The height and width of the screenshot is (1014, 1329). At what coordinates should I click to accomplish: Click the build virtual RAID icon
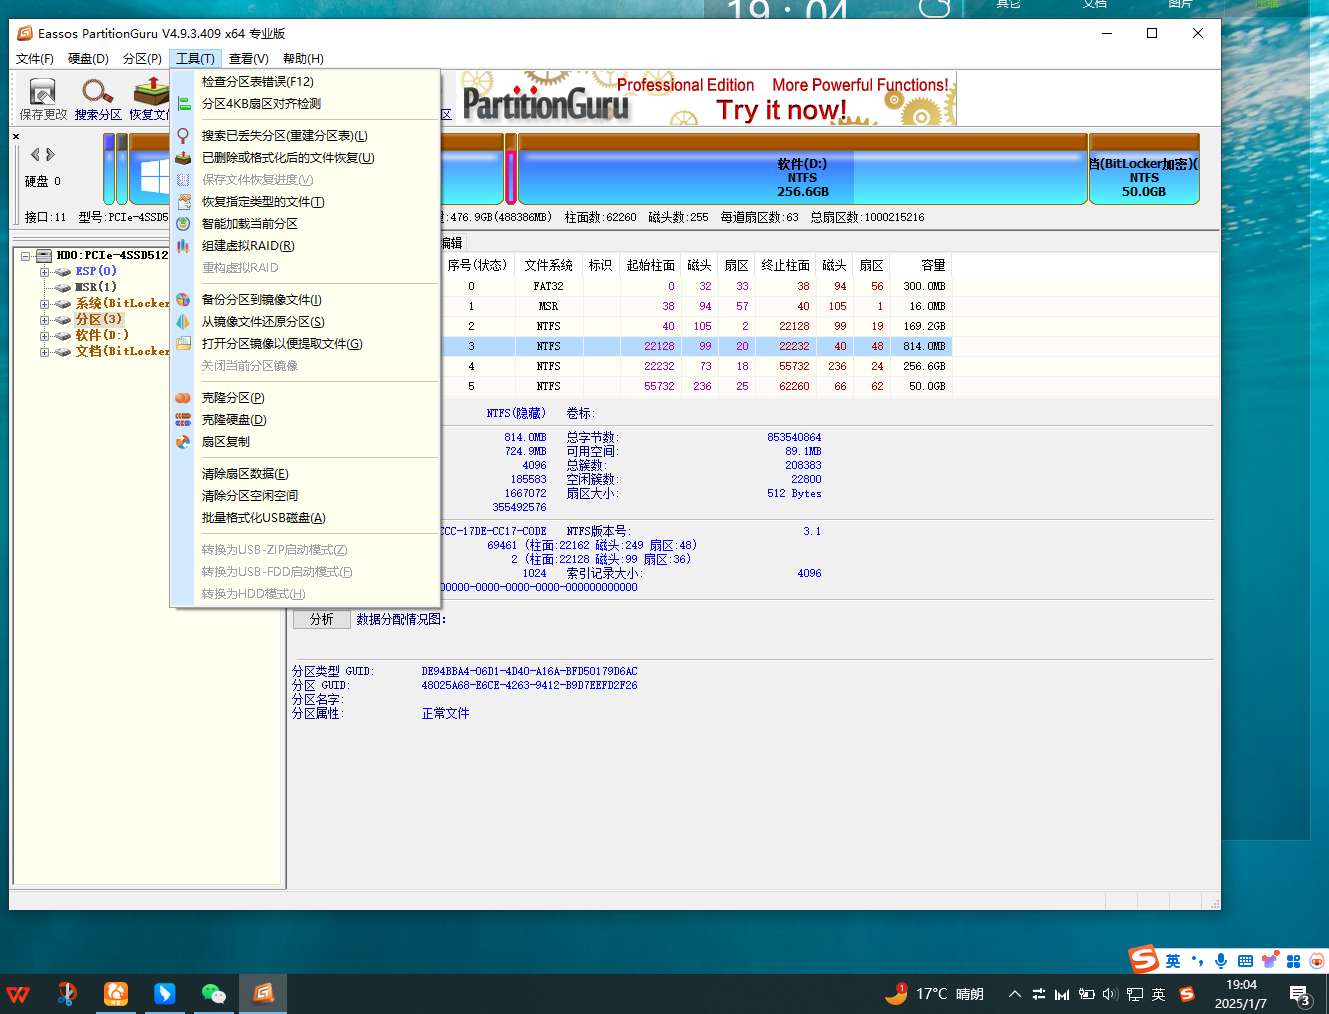click(183, 246)
